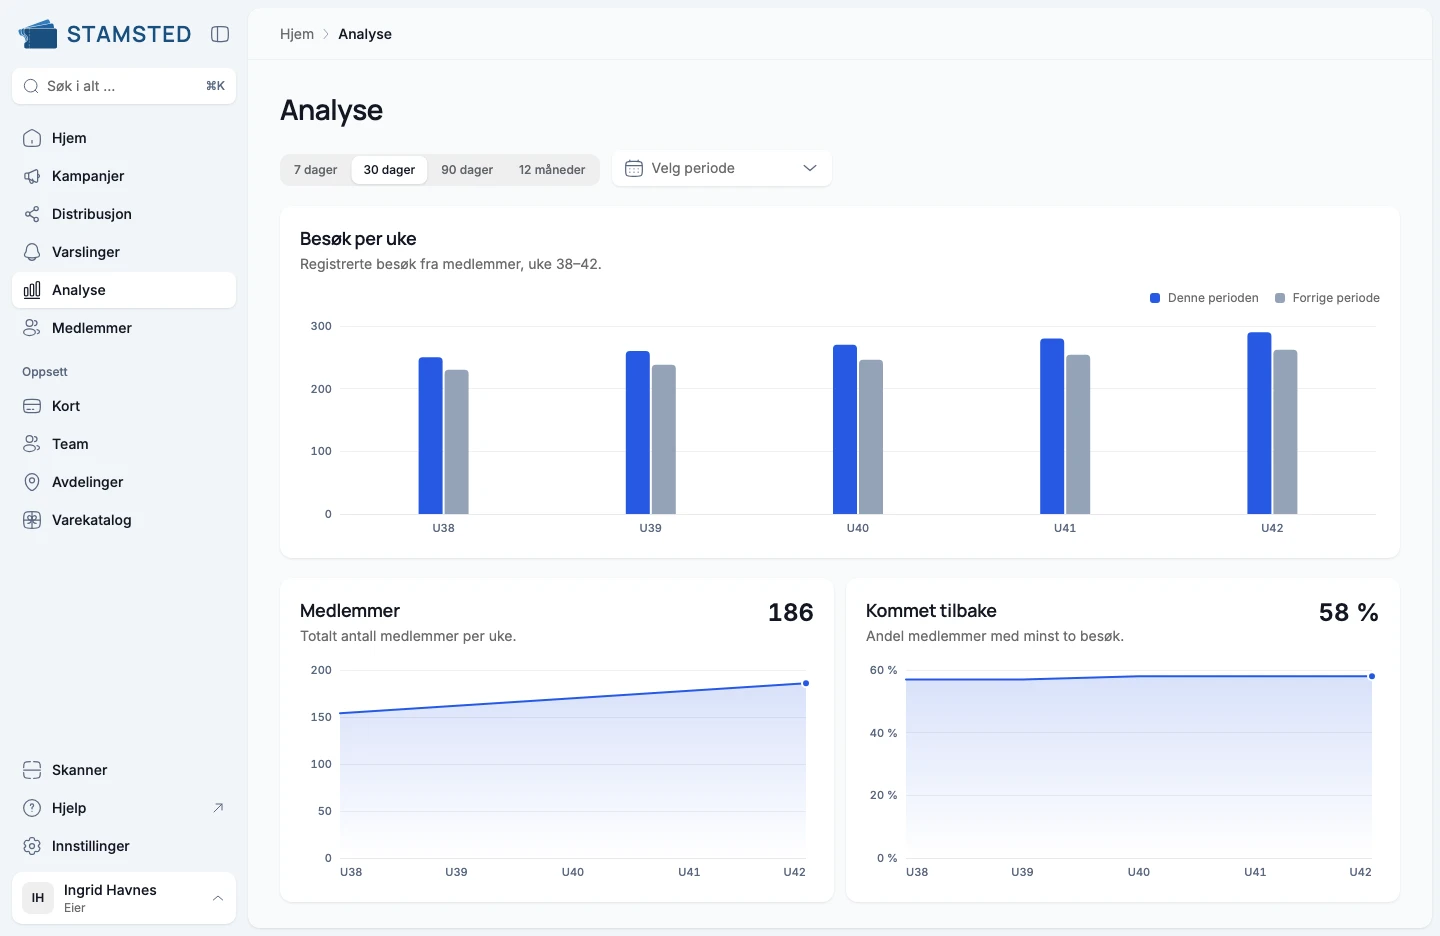Click the Innstillinger gear icon
Image resolution: width=1440 pixels, height=936 pixels.
[x=32, y=846]
